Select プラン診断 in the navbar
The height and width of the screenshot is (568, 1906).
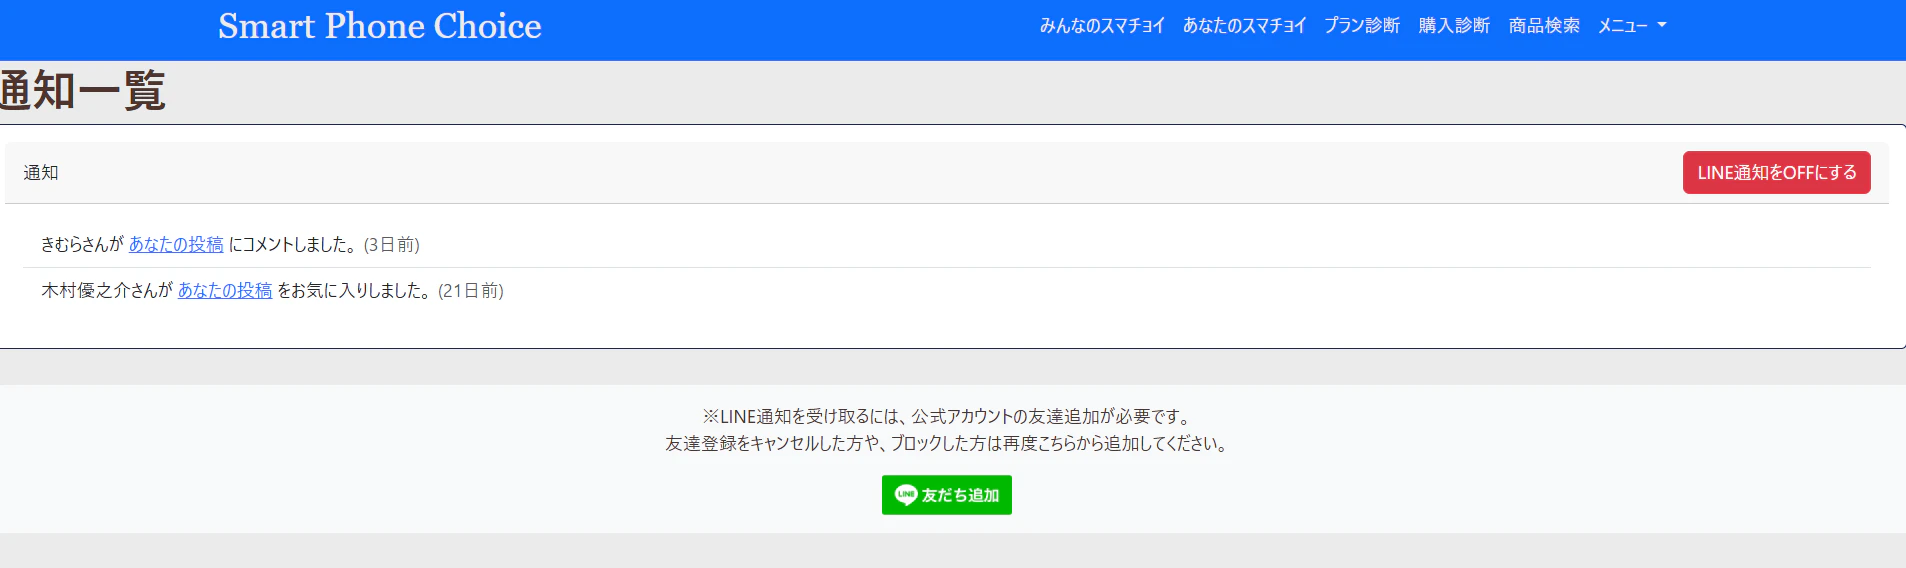coord(1362,26)
